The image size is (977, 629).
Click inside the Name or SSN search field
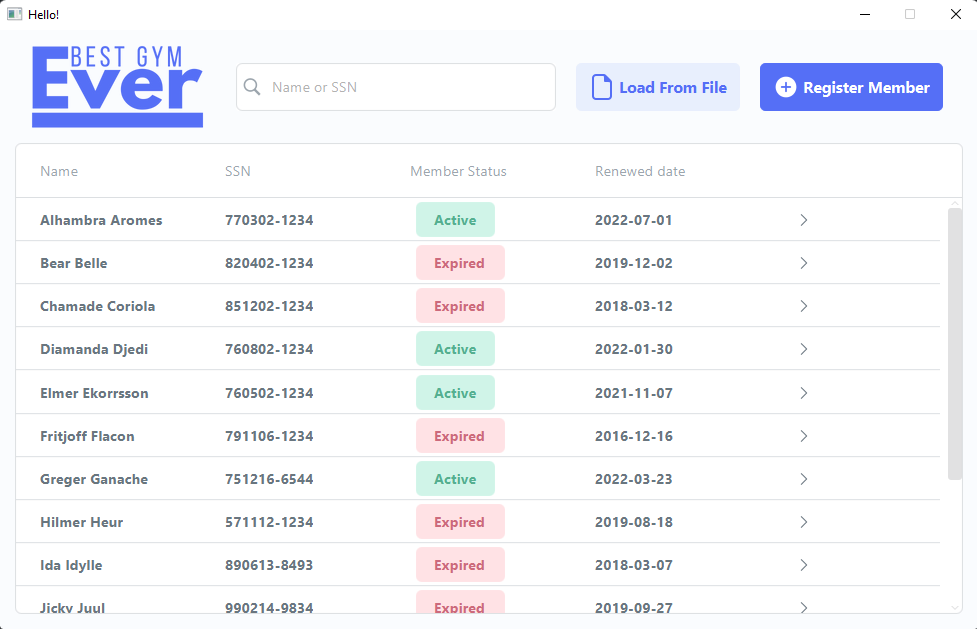tap(395, 87)
